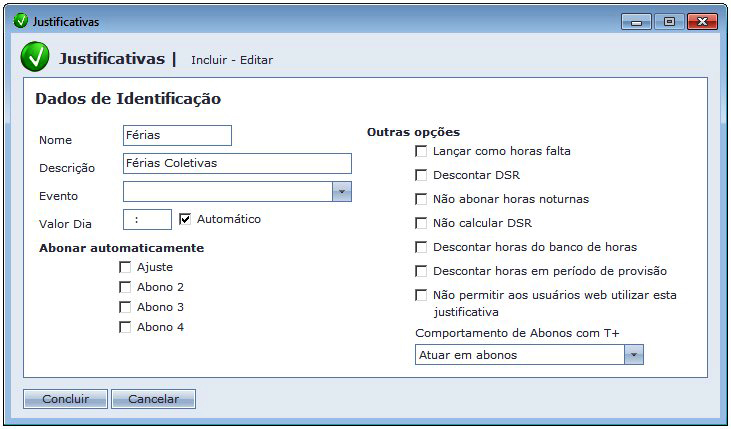Viewport: 731px width, 429px height.
Task: Tick the Abono 3 checkbox
Action: click(x=125, y=307)
